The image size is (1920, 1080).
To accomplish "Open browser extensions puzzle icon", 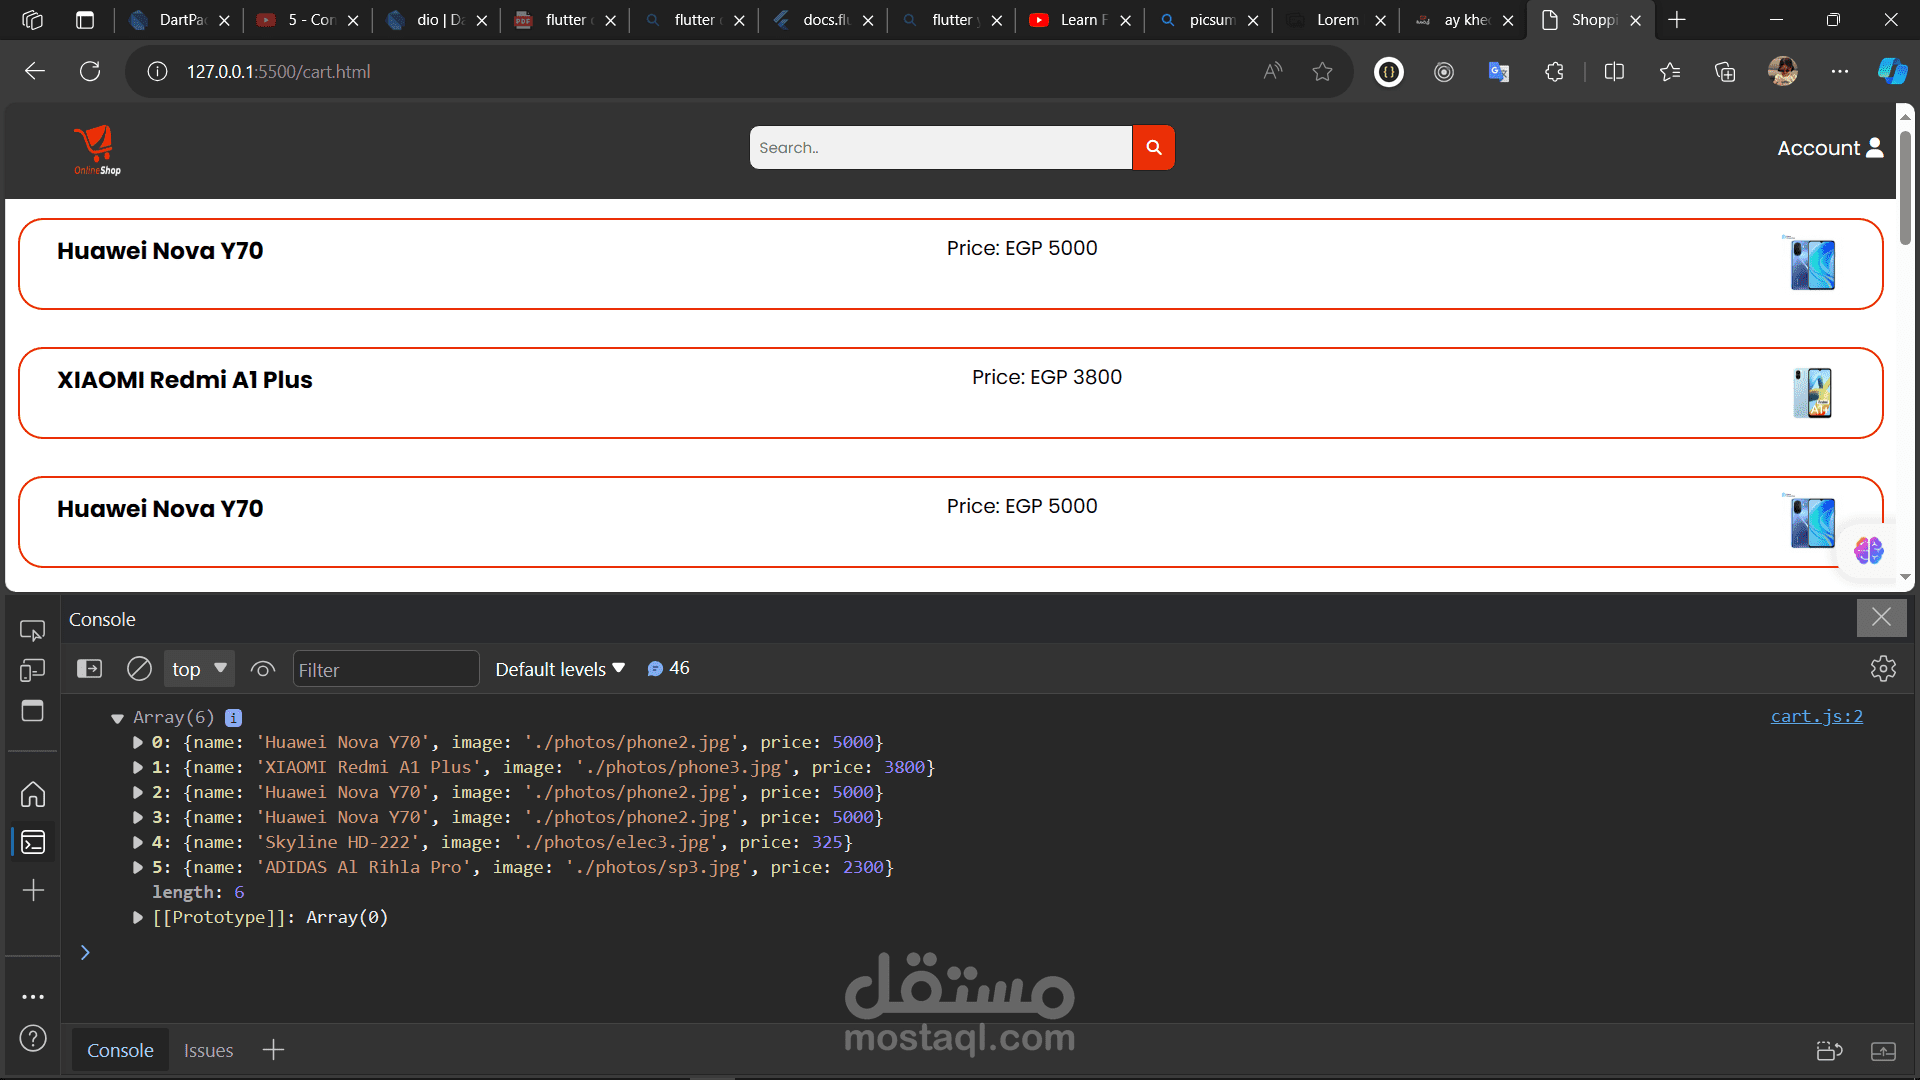I will [x=1554, y=71].
